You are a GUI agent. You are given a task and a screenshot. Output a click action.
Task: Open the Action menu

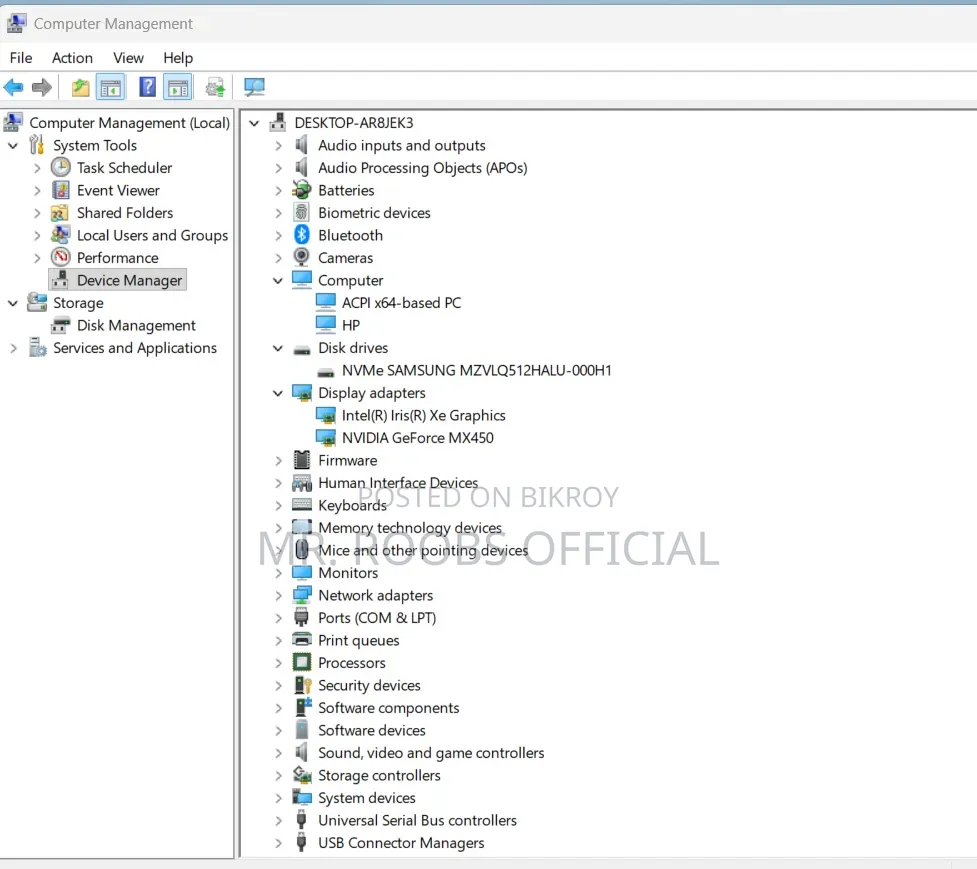coord(72,58)
